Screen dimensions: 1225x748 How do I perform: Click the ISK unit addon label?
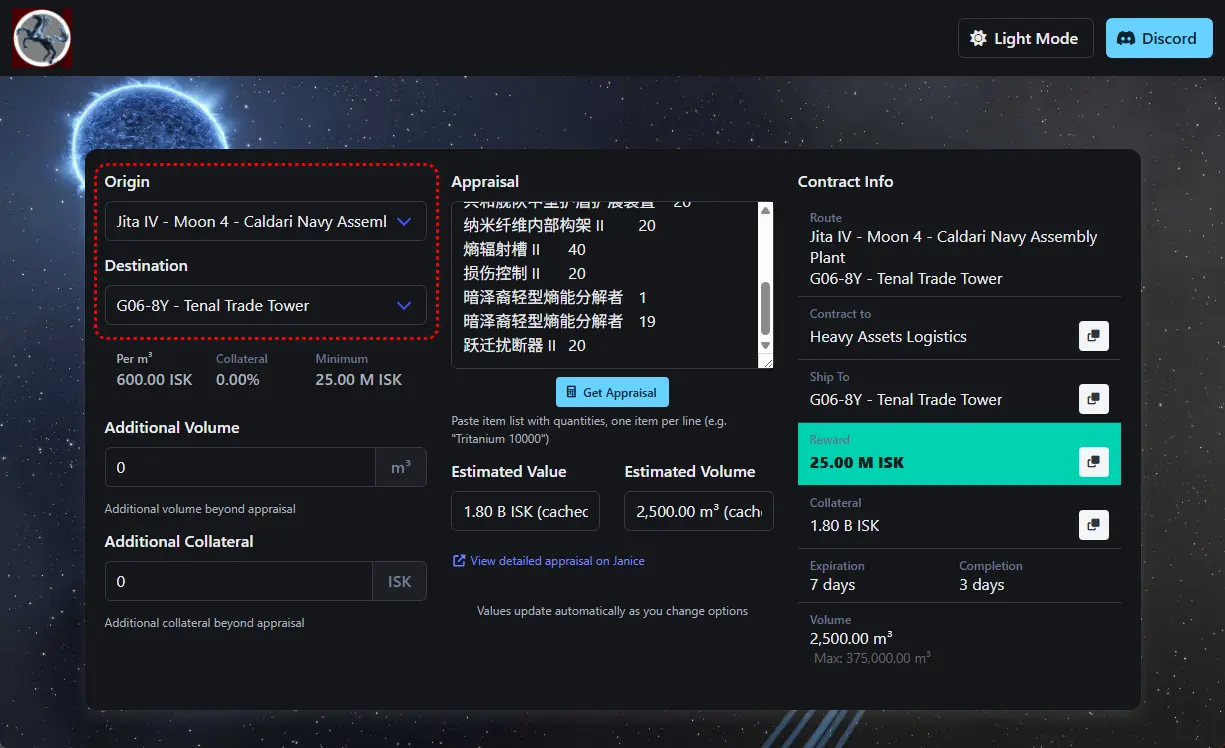click(400, 581)
